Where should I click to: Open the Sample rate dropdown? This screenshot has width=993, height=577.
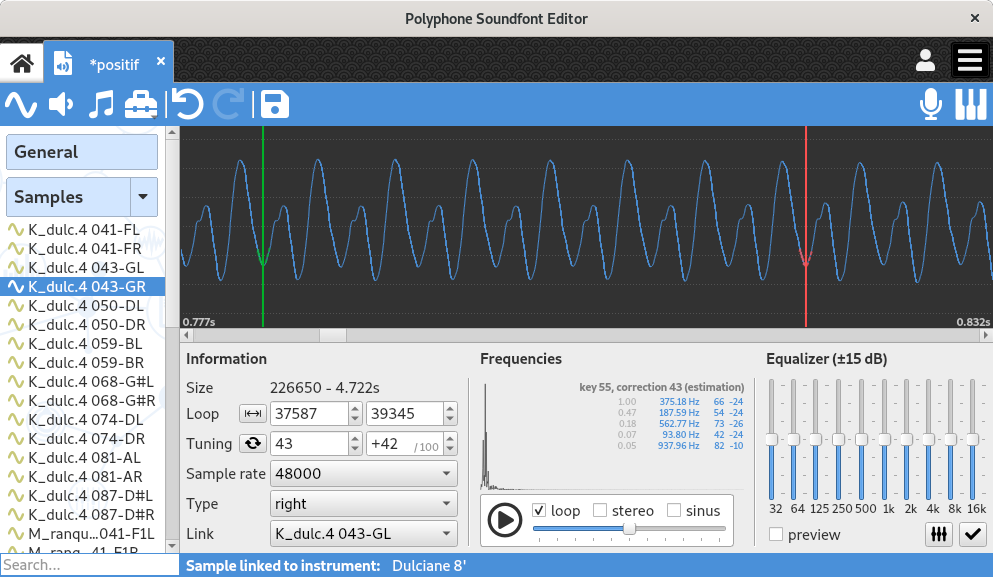363,474
